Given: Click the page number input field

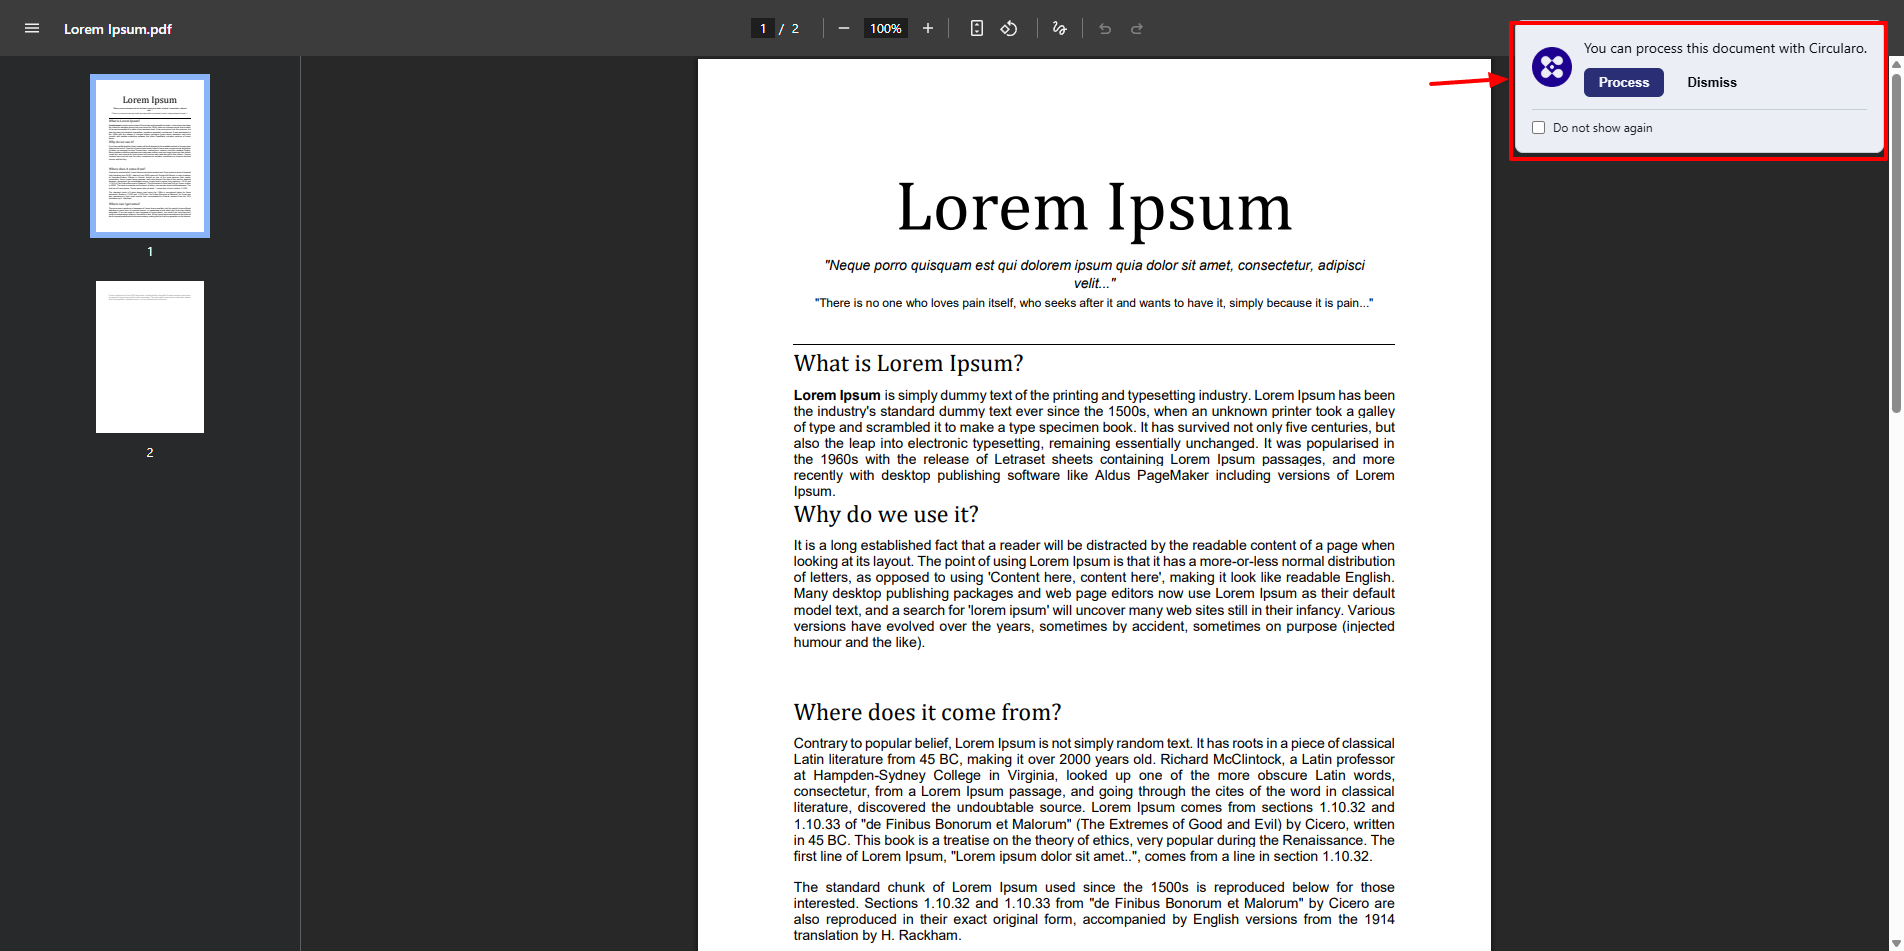Looking at the screenshot, I should (x=763, y=28).
